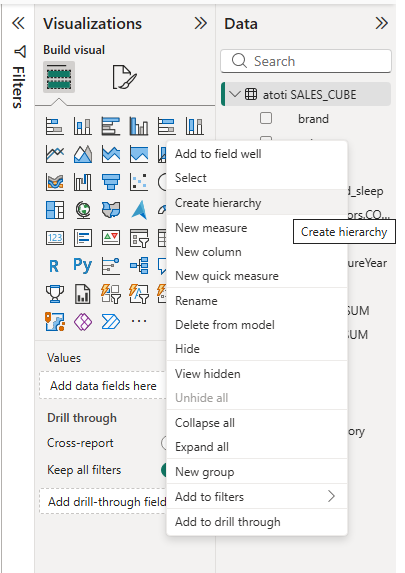Select the Multi-row card visual
Image resolution: width=405 pixels, height=573 pixels.
[83, 238]
